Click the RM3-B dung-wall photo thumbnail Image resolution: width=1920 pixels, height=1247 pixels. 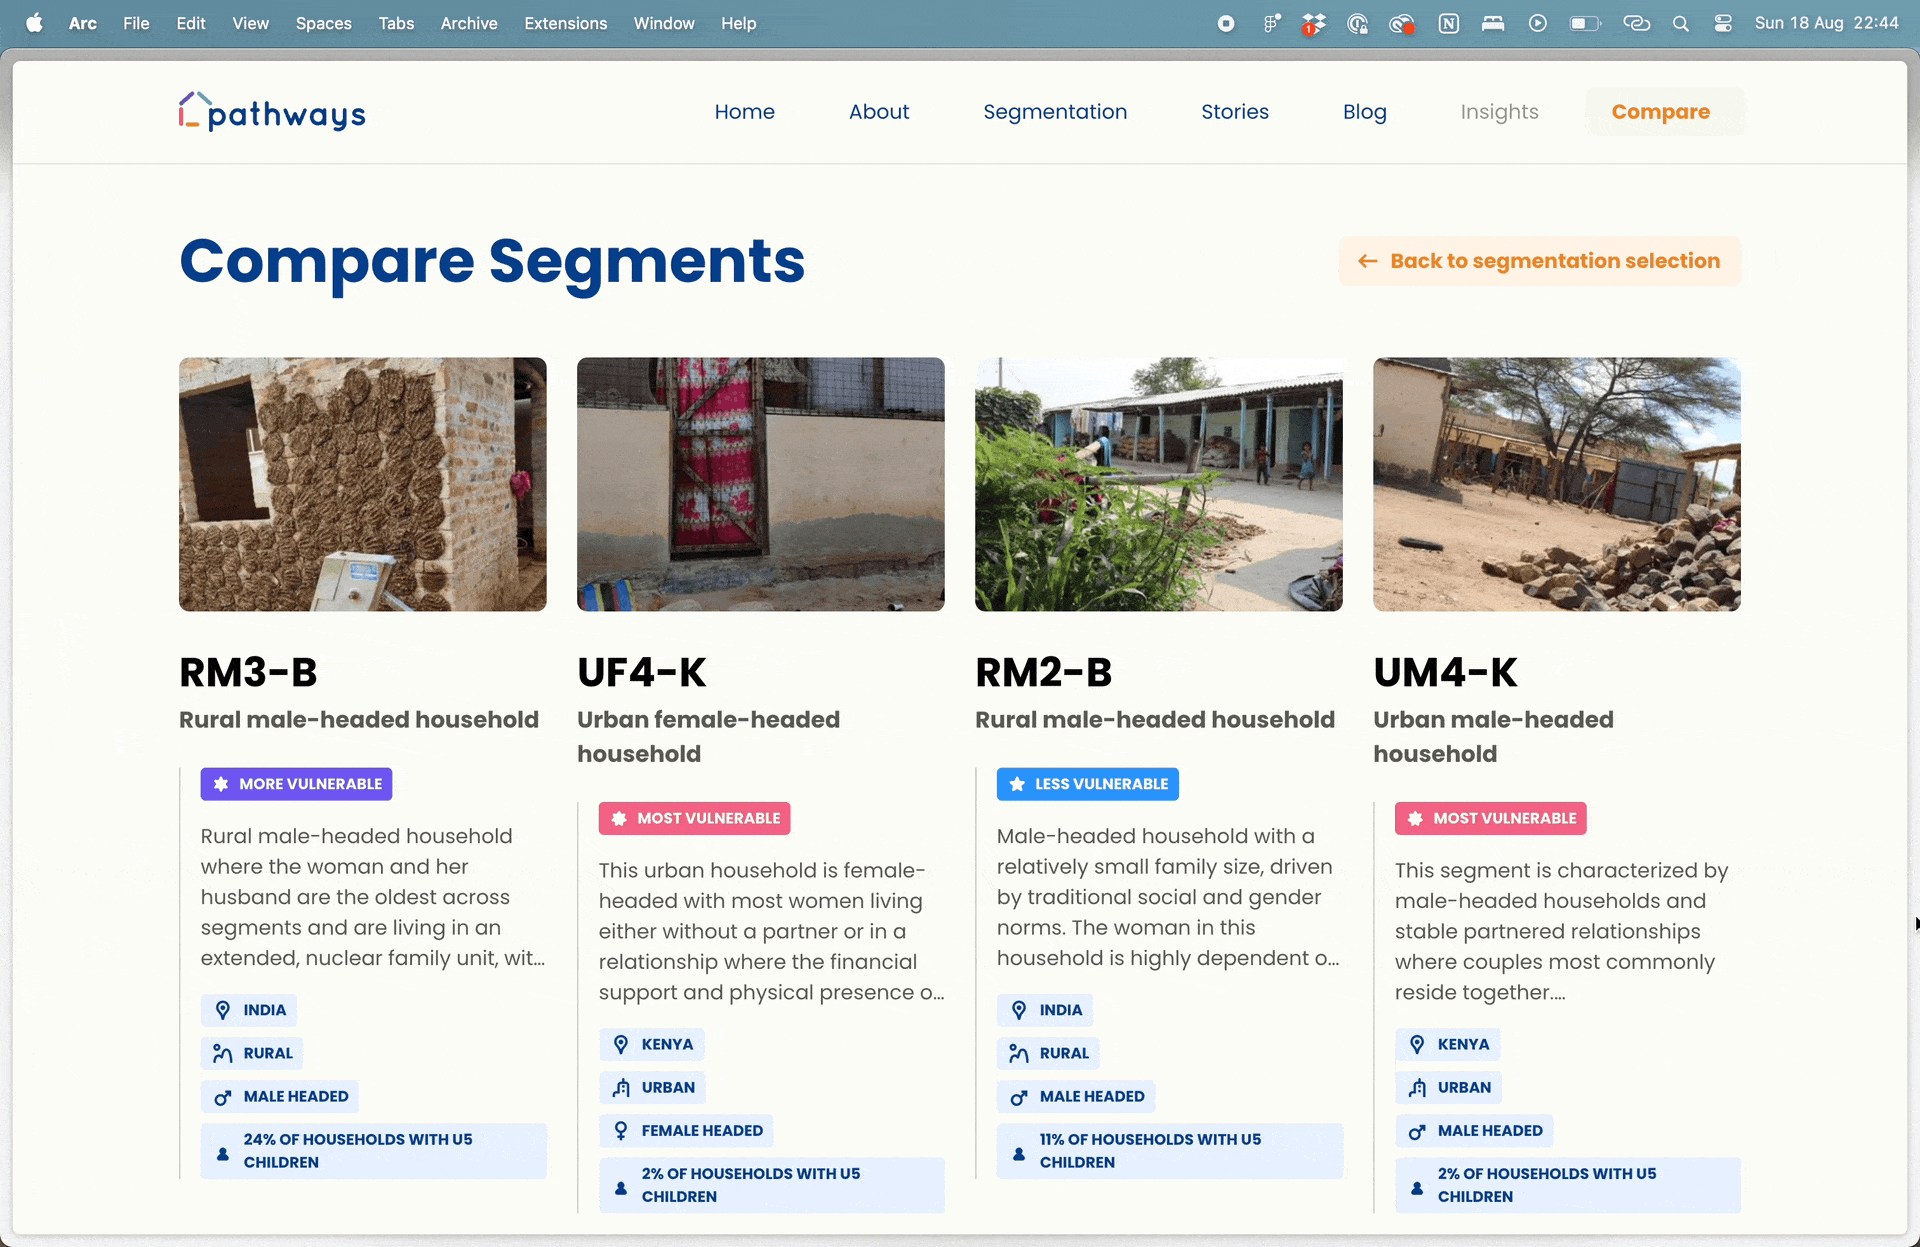(363, 484)
